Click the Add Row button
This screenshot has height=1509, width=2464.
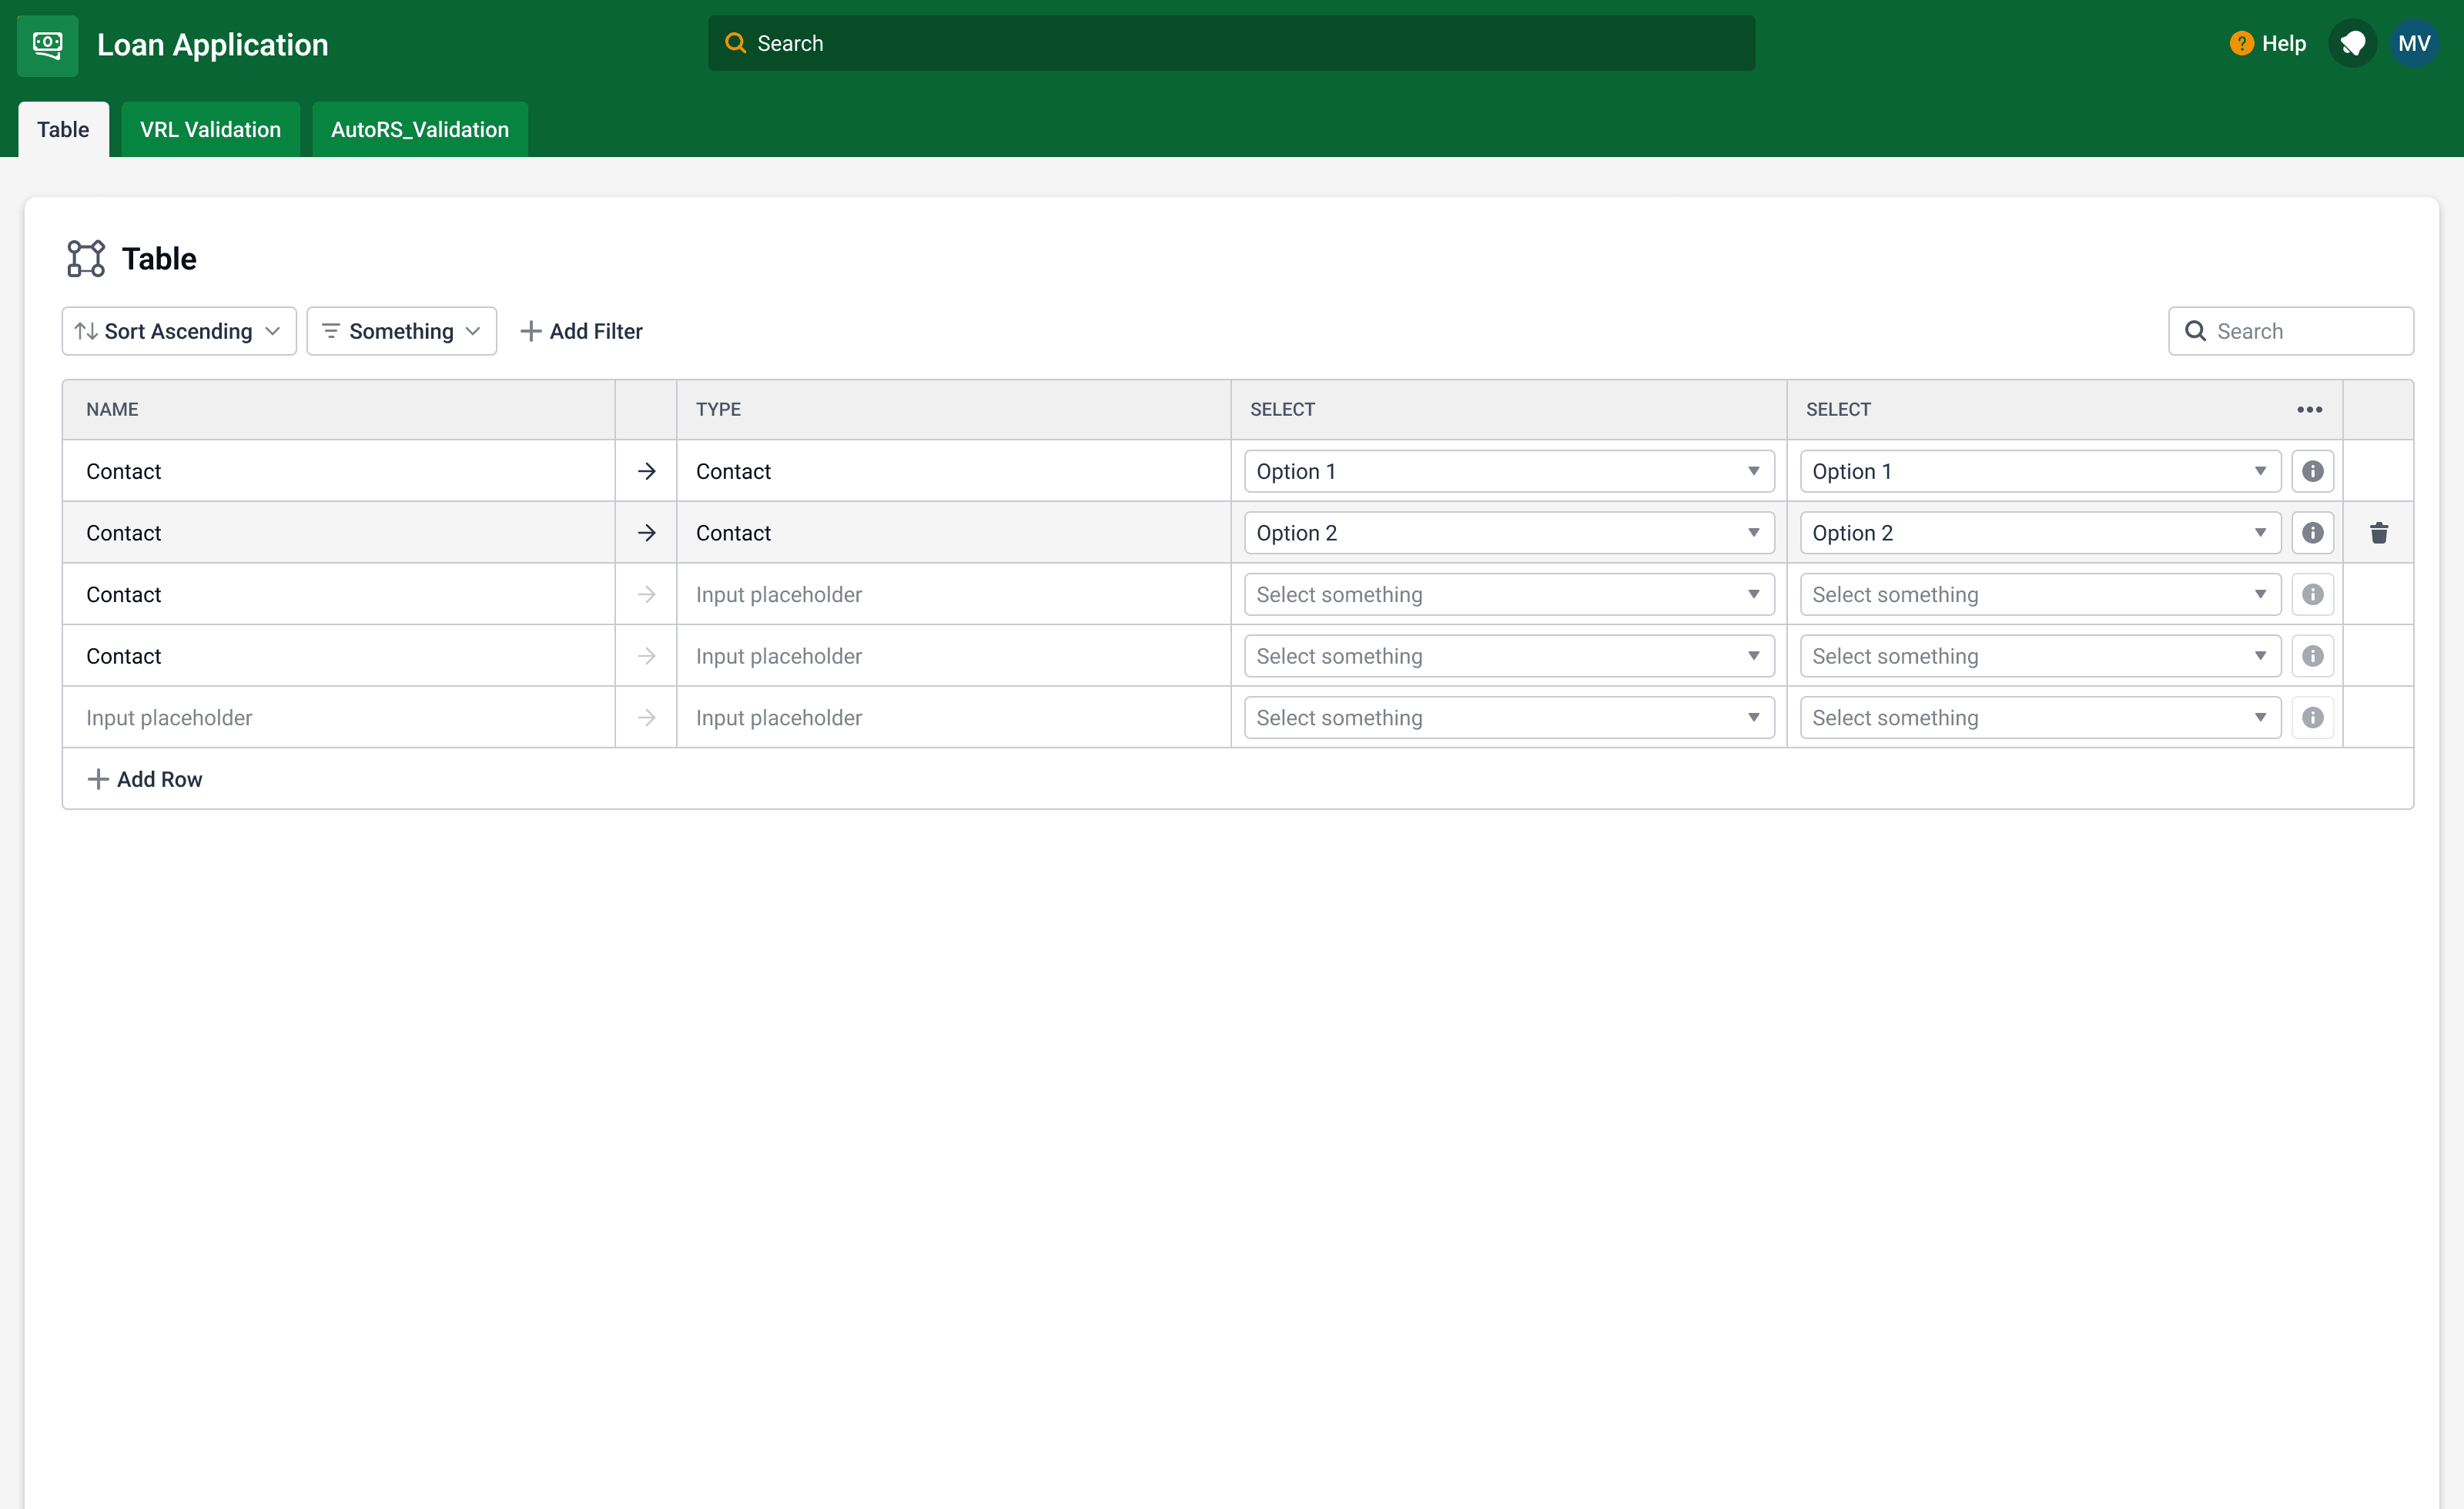point(145,780)
